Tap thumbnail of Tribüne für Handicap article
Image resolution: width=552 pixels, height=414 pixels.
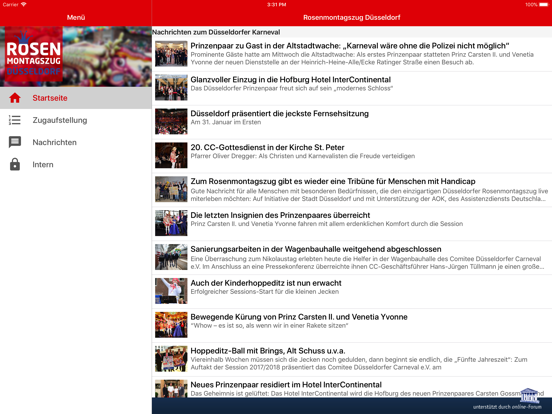(x=171, y=189)
